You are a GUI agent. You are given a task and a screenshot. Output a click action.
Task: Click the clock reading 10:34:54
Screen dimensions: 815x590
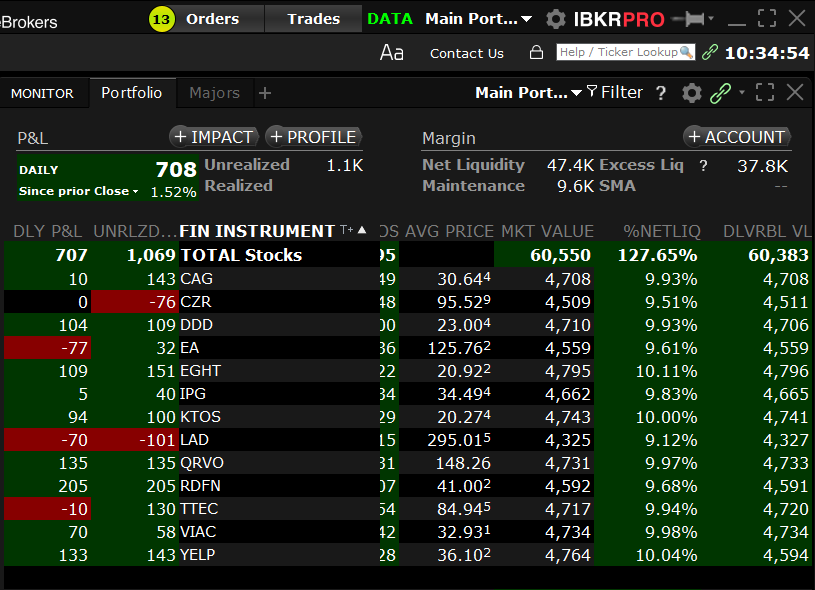tap(767, 53)
